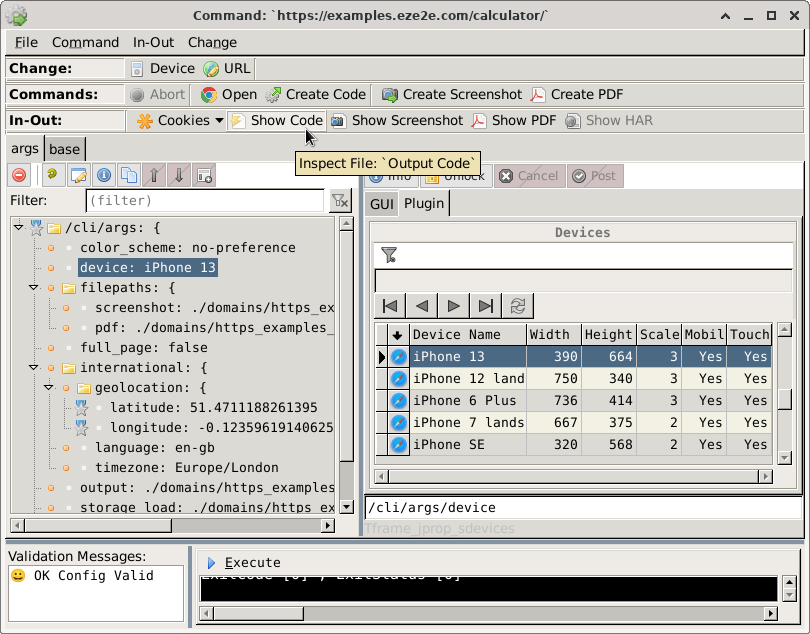Click the Execute button

244,563
